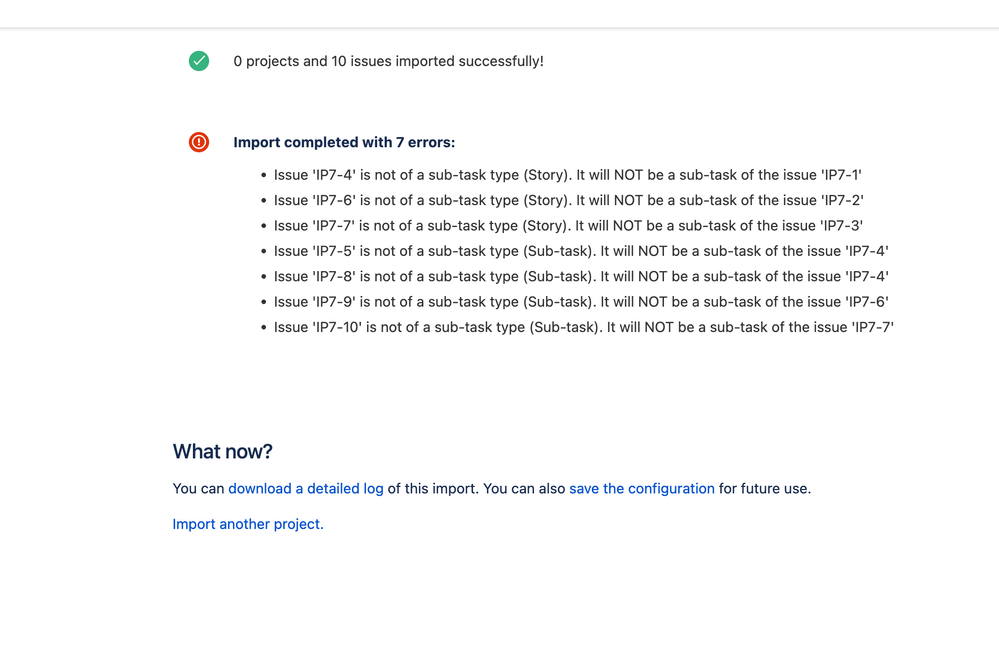Image resolution: width=999 pixels, height=661 pixels.
Task: Select the error line for issue IP7-10
Action: (584, 328)
